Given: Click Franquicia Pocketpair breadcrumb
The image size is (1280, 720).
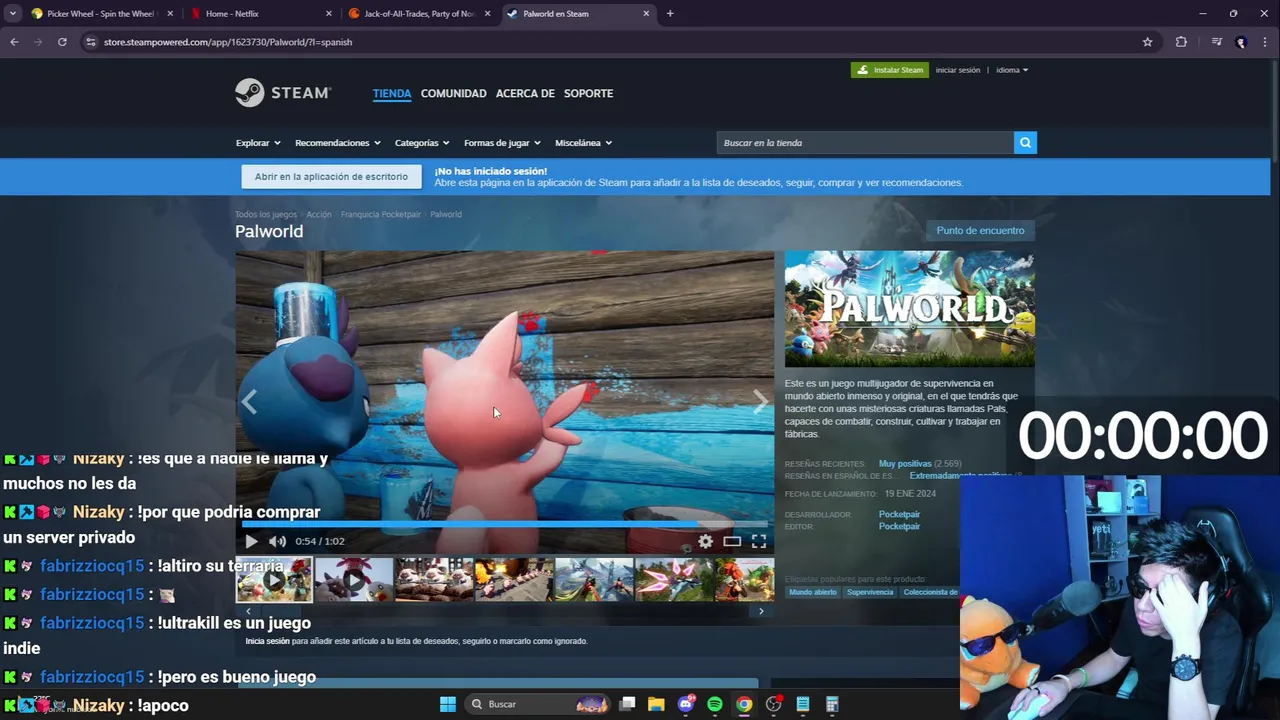Looking at the screenshot, I should click(x=381, y=214).
